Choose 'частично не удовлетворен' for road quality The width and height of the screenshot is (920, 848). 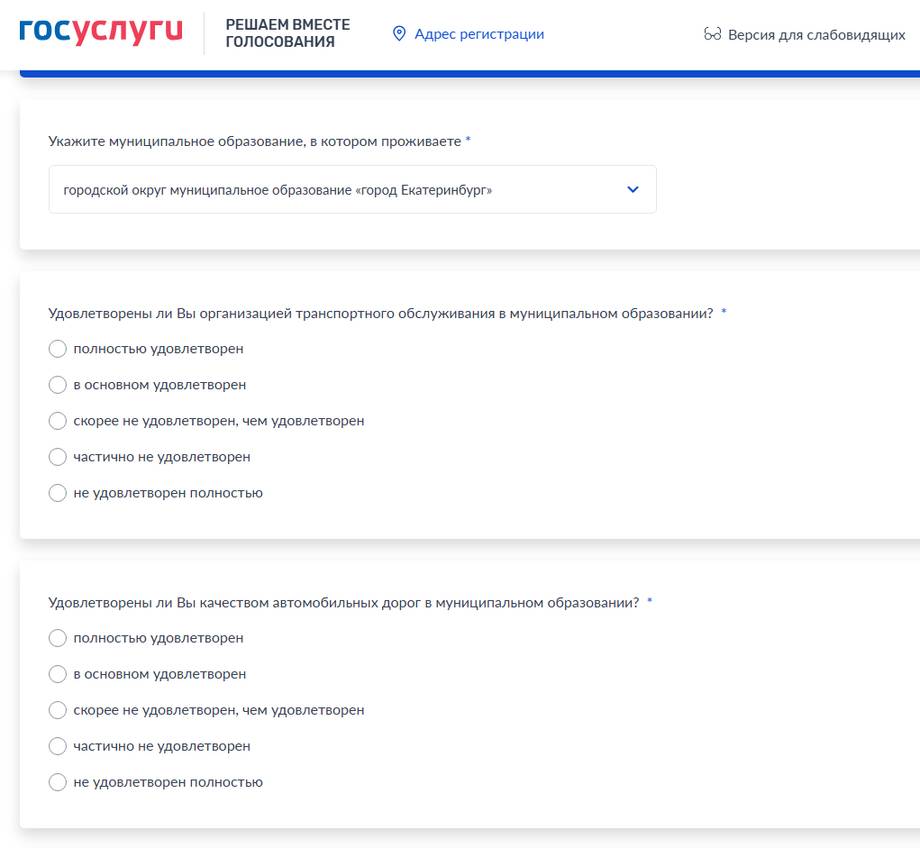(x=58, y=746)
